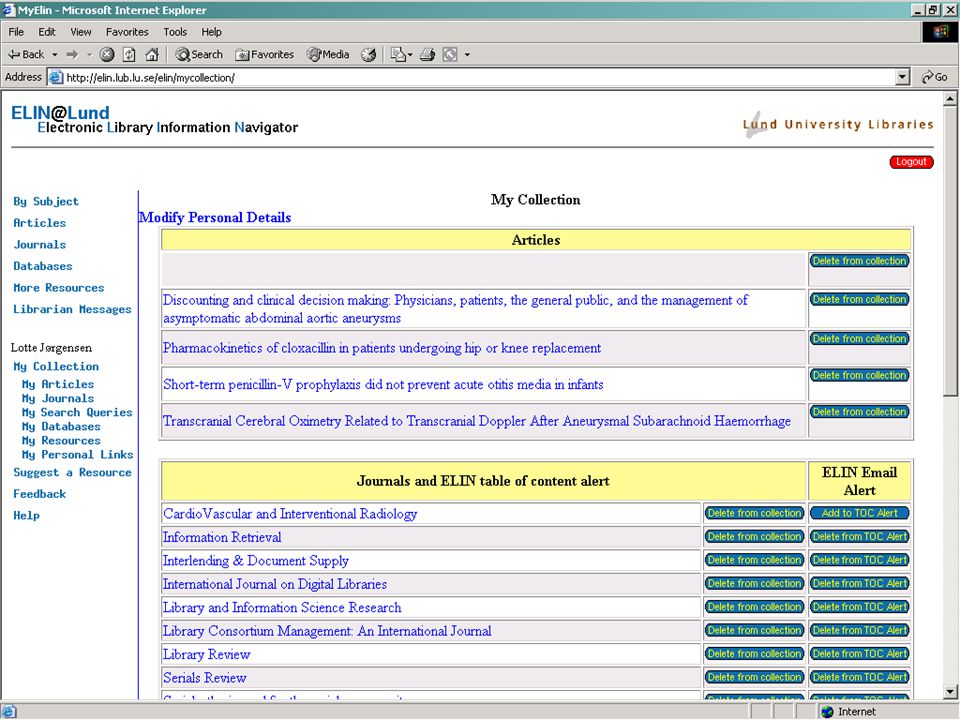
Task: Open the Mail icon dropdown arrow
Action: click(410, 54)
